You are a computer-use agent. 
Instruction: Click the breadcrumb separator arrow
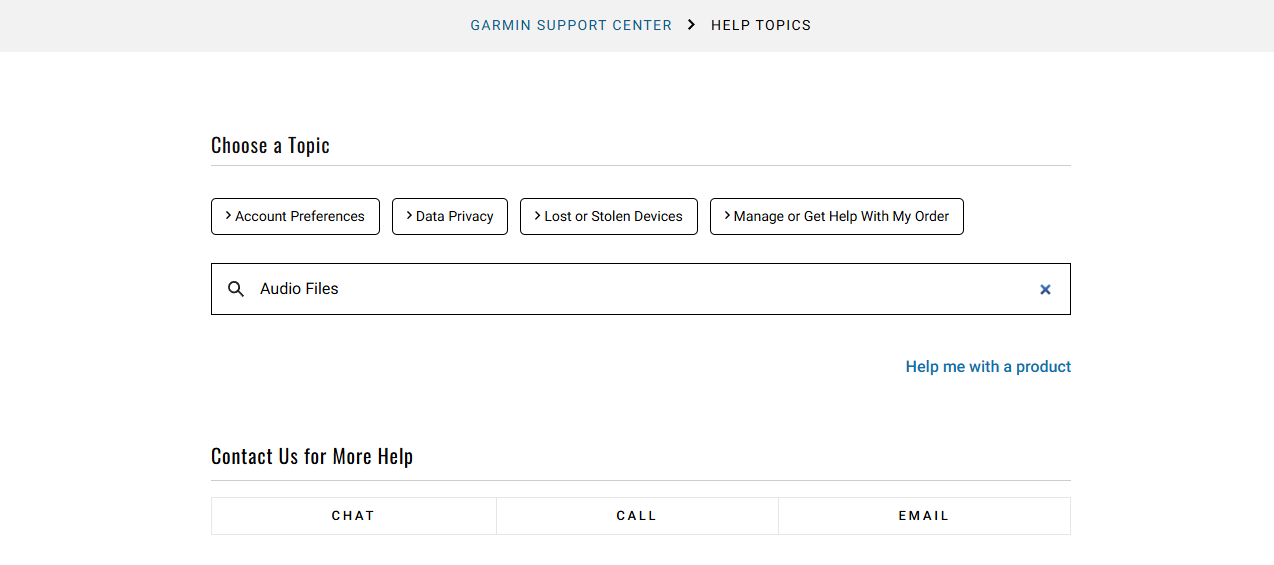[x=691, y=25]
